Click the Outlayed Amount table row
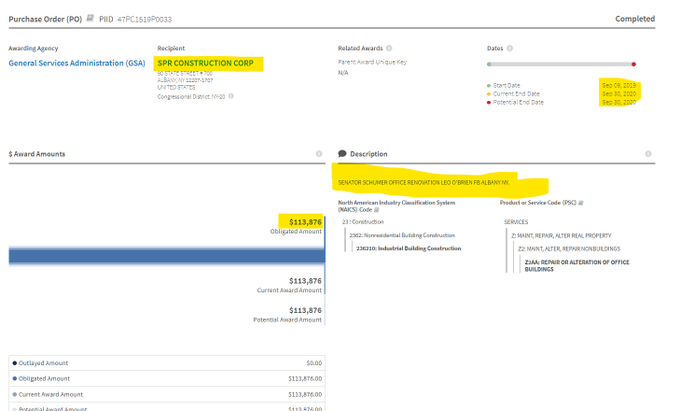The height and width of the screenshot is (411, 680). coord(166,363)
